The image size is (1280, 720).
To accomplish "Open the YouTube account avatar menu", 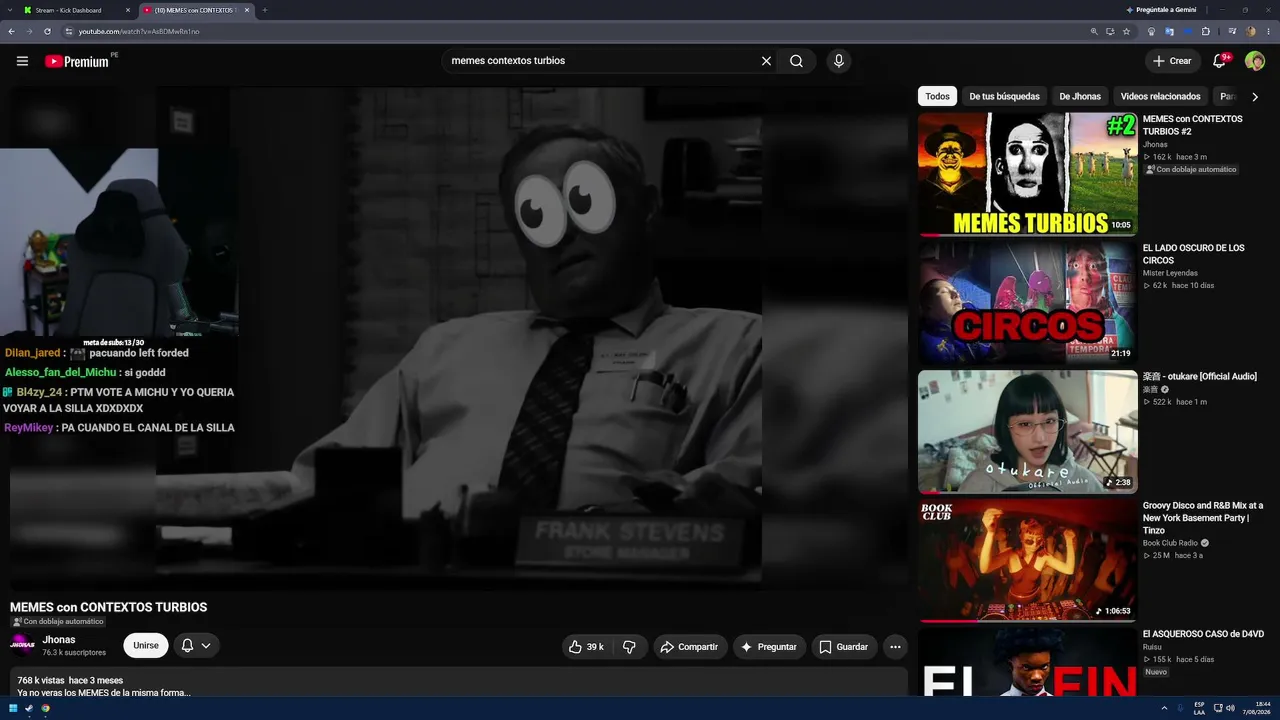I will pyautogui.click(x=1255, y=61).
